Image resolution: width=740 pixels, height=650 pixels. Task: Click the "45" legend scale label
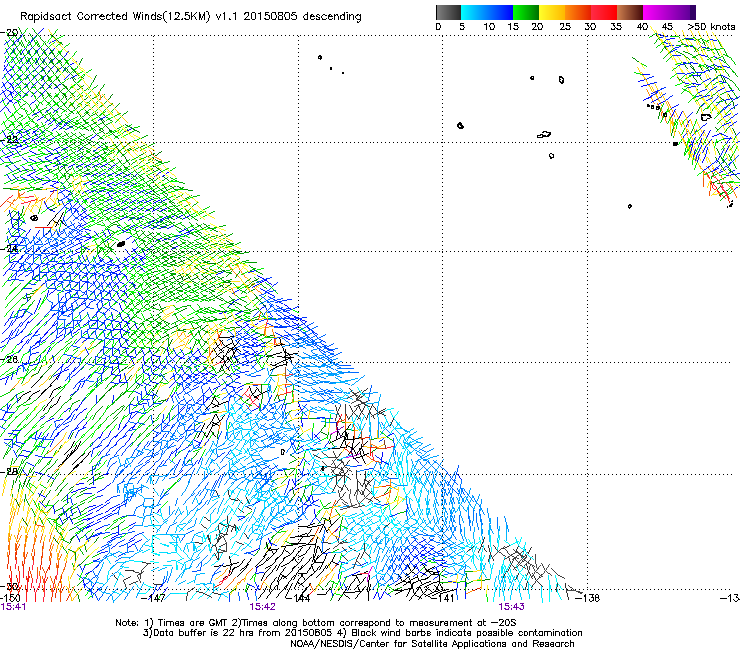tap(667, 27)
